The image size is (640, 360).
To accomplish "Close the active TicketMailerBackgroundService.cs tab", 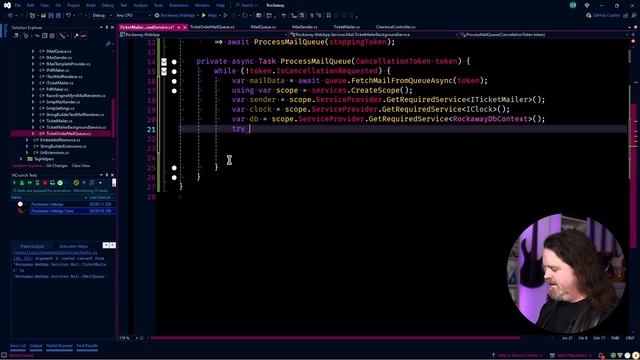I will (185, 27).
